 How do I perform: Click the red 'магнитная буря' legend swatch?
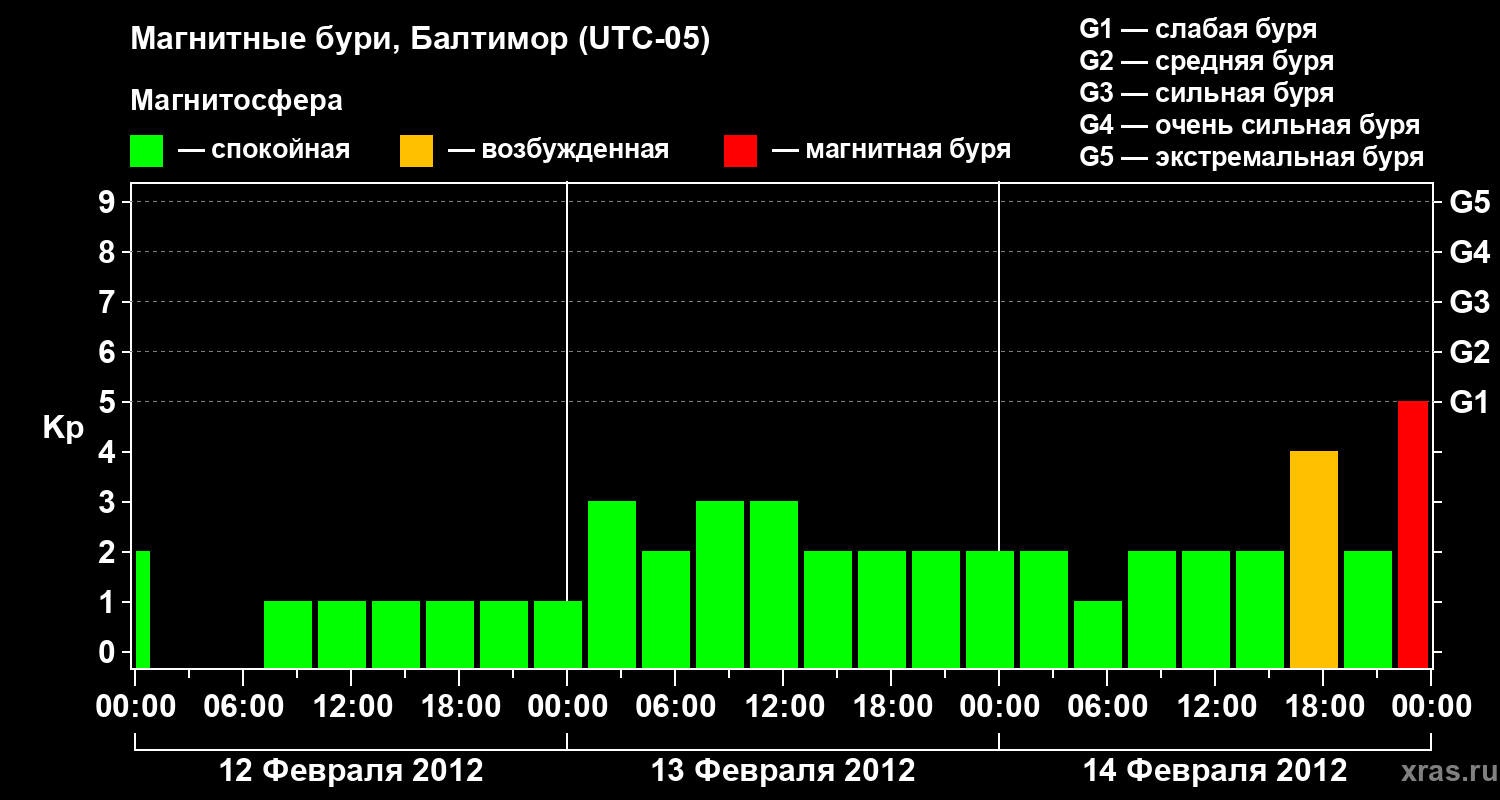coord(741,151)
